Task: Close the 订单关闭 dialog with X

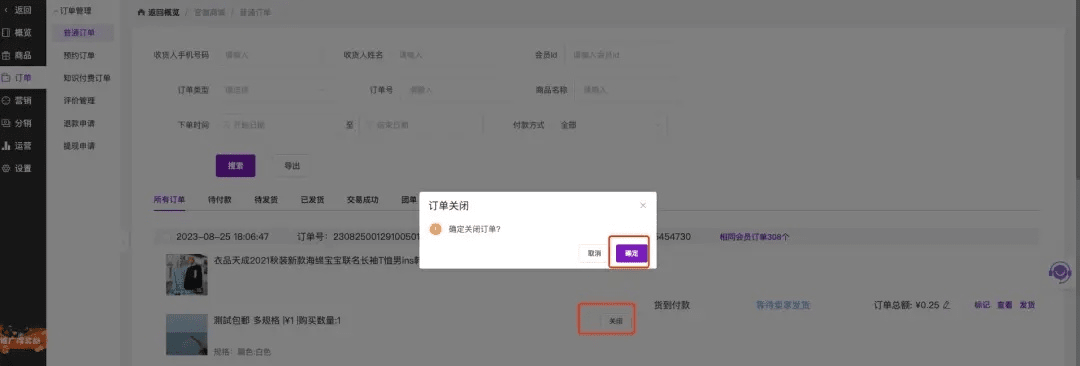Action: (x=643, y=205)
